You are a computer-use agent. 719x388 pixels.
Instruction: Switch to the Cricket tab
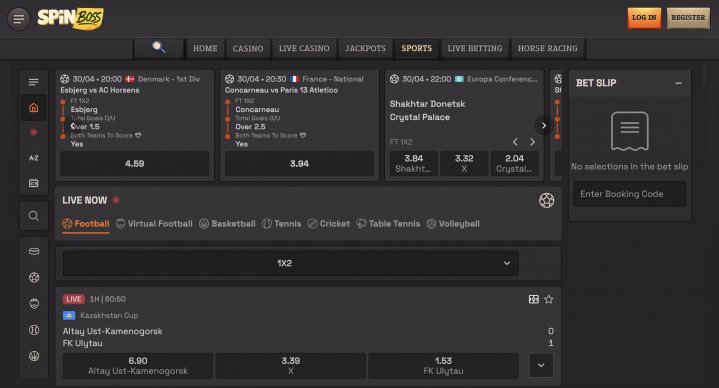(x=328, y=224)
